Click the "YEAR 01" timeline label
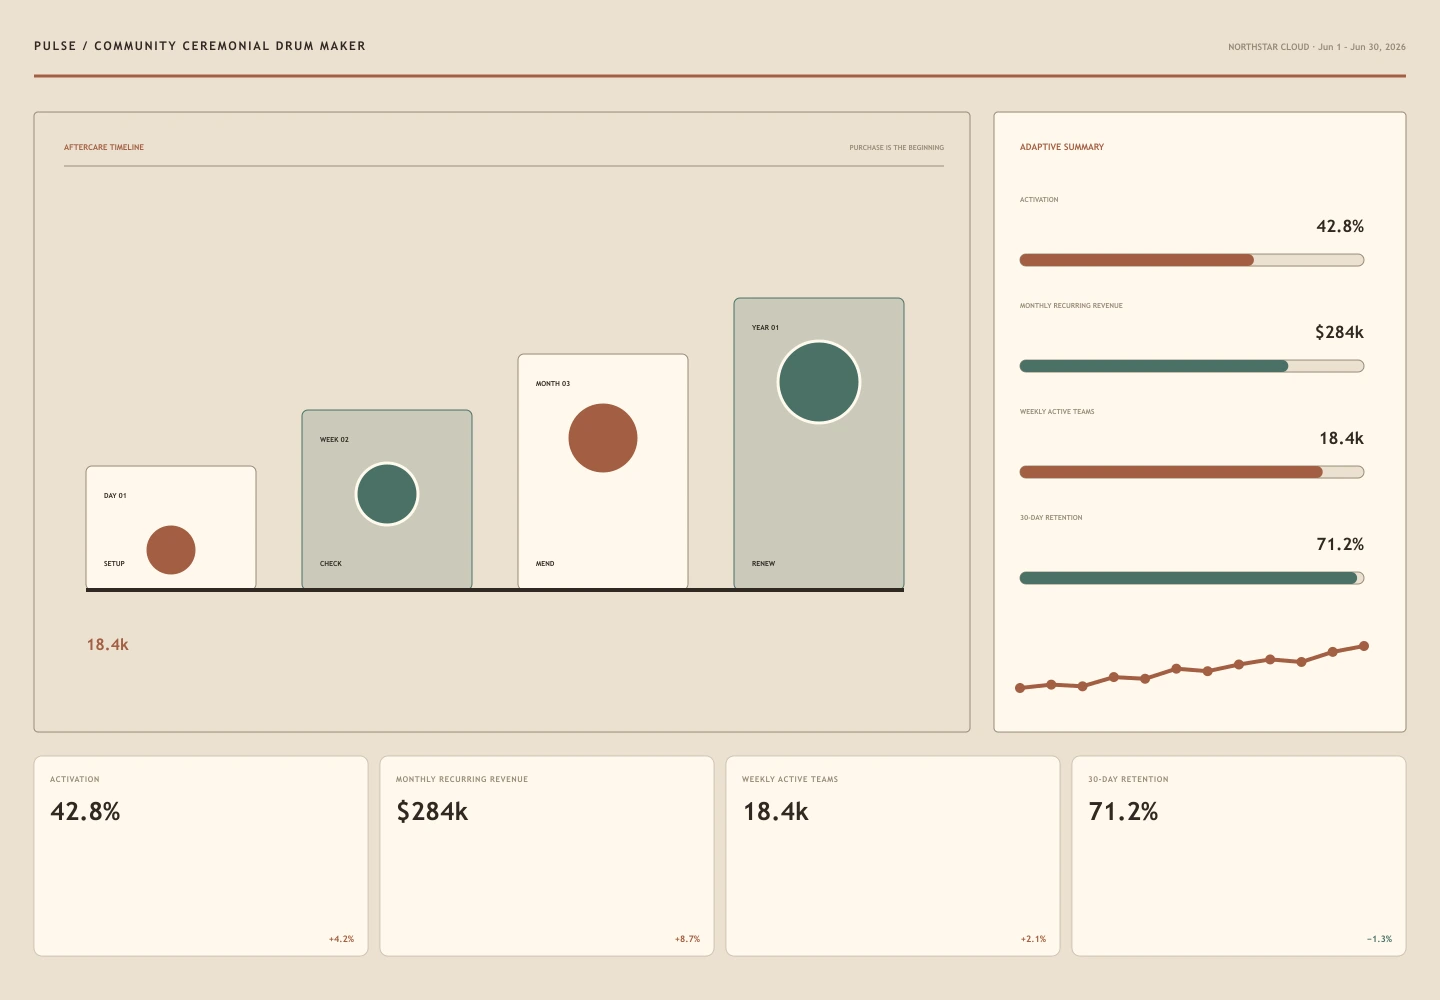Image resolution: width=1440 pixels, height=1000 pixels. click(x=765, y=328)
